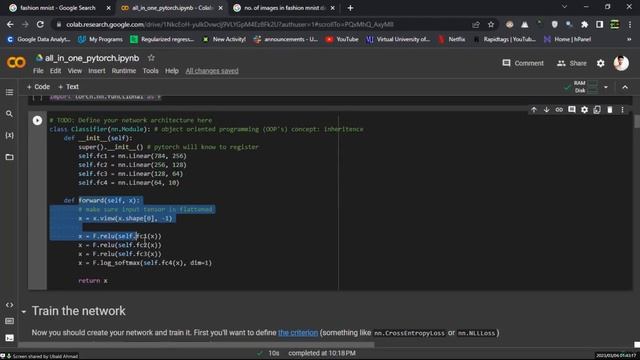Open Netflix bookmark

pyautogui.click(x=451, y=39)
